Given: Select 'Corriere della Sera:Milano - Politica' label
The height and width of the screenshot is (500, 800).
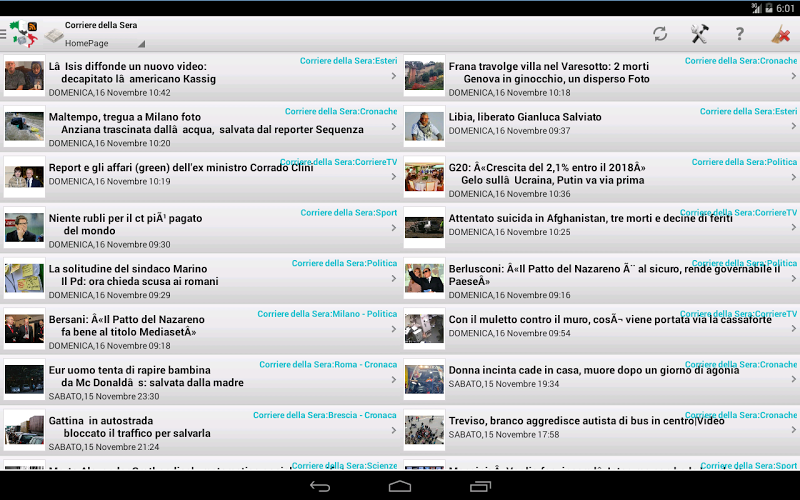Looking at the screenshot, I should (327, 314).
